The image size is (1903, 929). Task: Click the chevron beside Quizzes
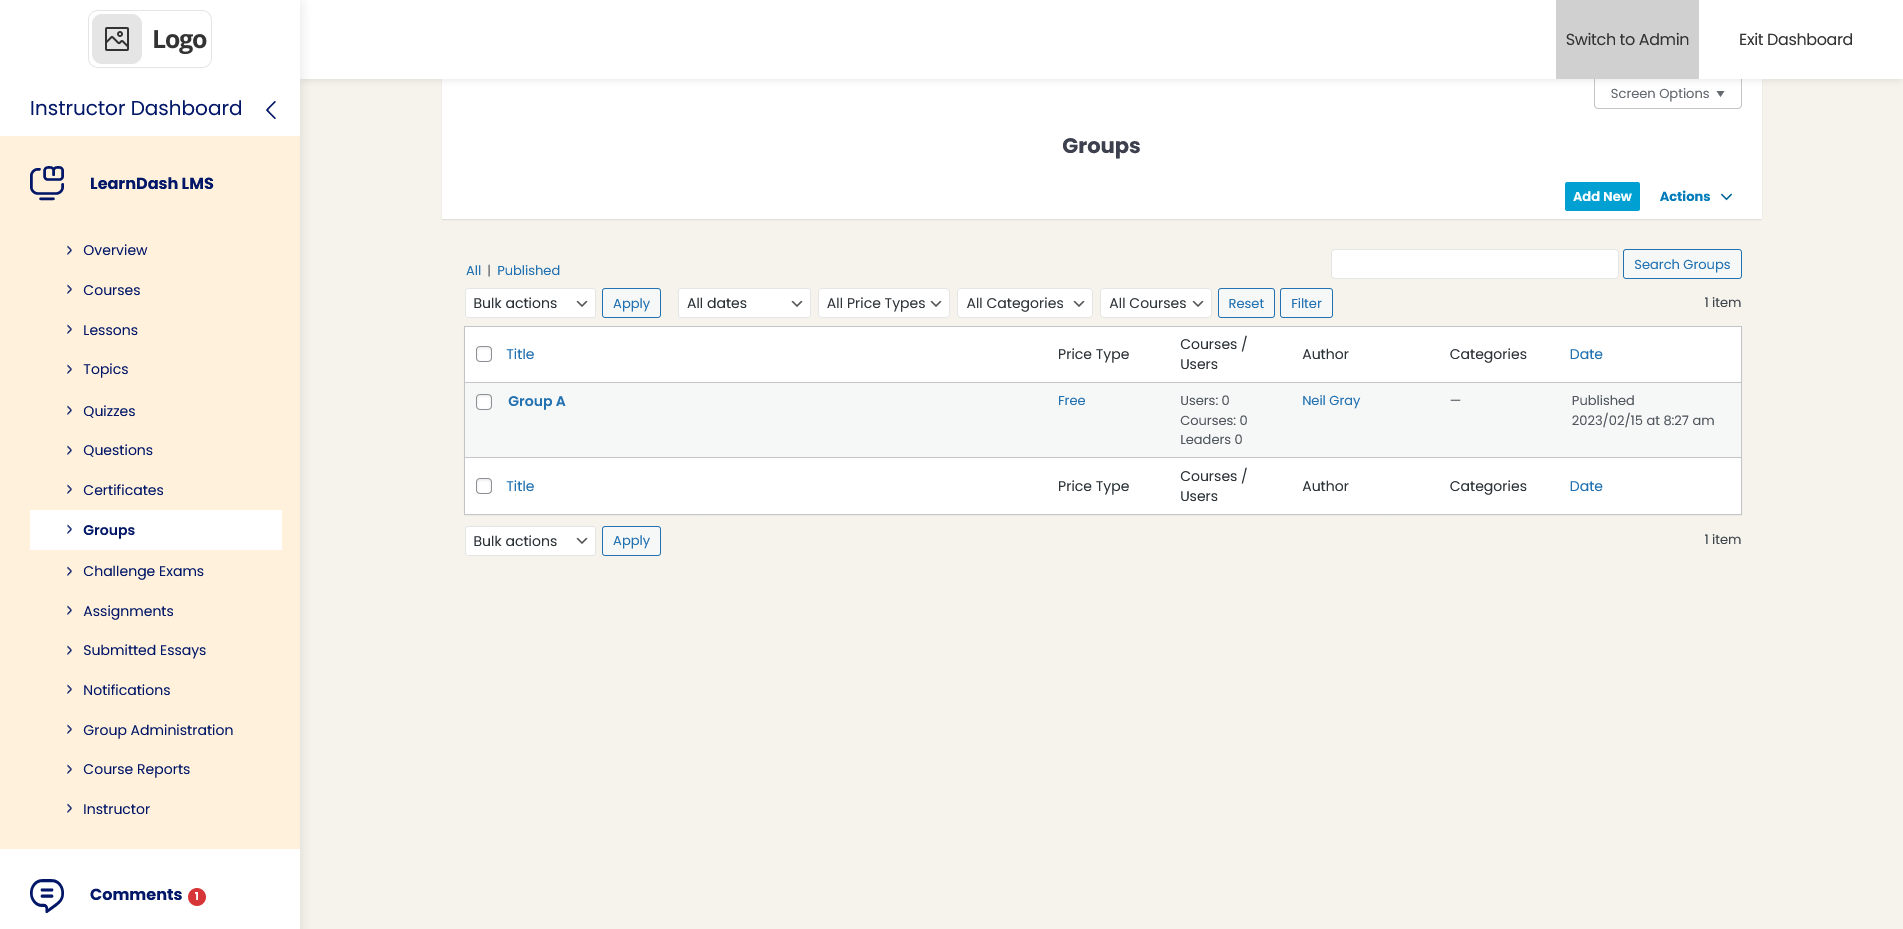(69, 411)
